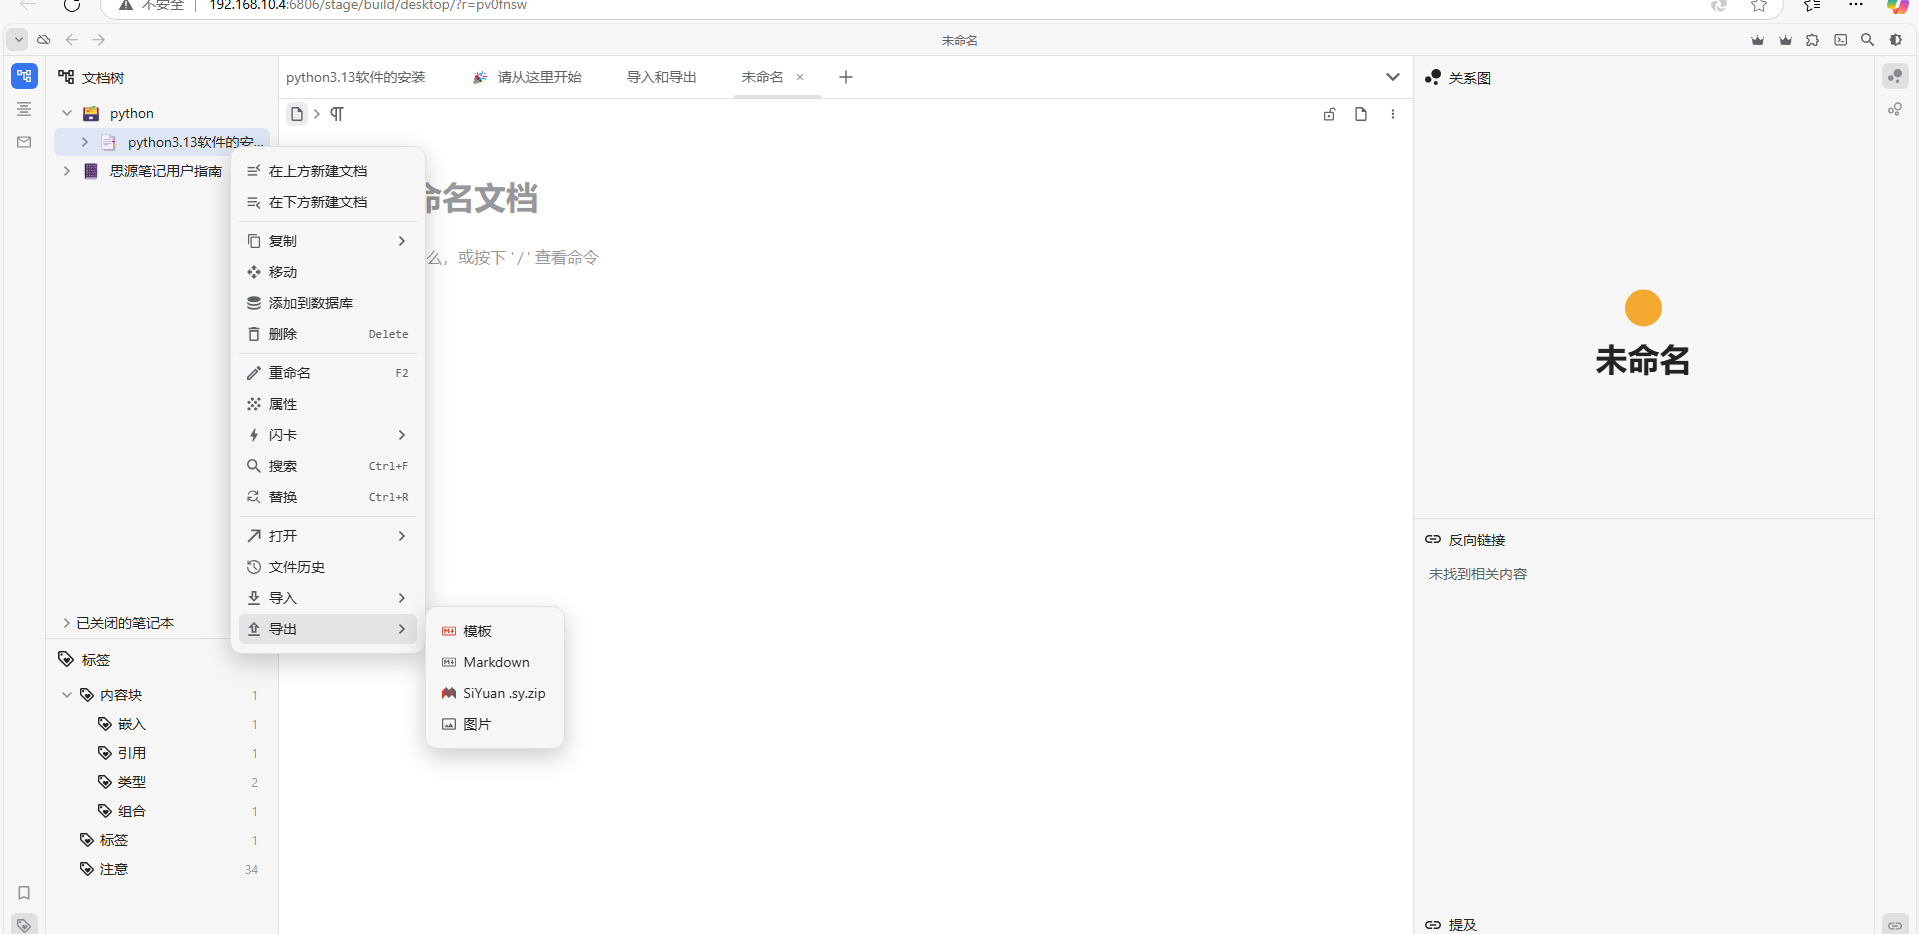The image size is (1919, 934).
Task: Click the orange node in relation graph
Action: click(1642, 308)
